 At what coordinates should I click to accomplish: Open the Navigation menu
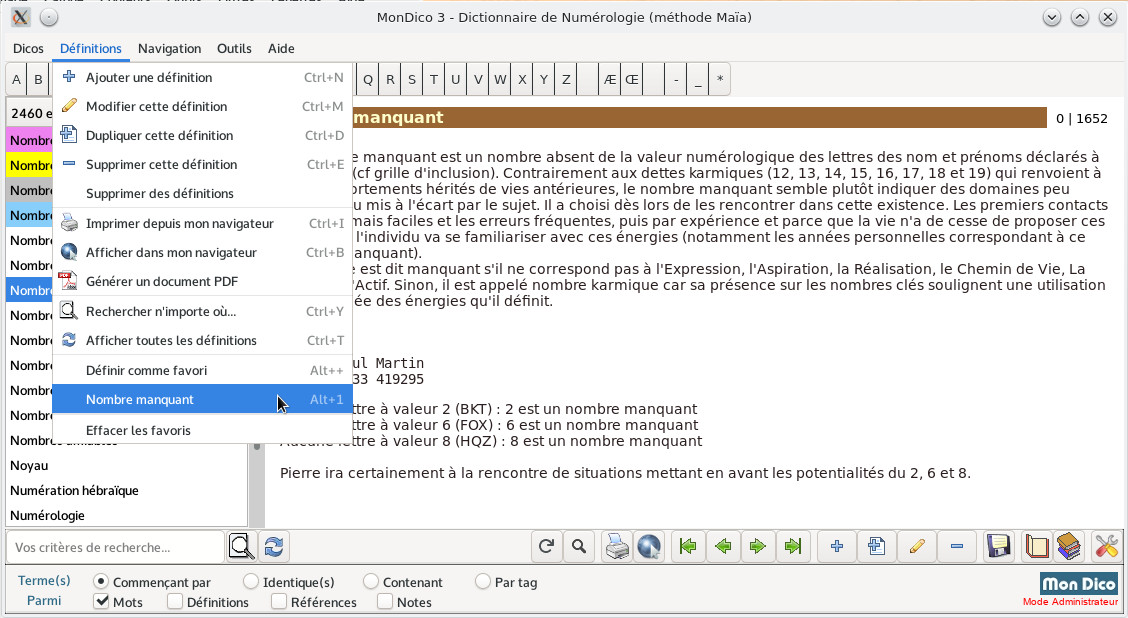point(169,48)
